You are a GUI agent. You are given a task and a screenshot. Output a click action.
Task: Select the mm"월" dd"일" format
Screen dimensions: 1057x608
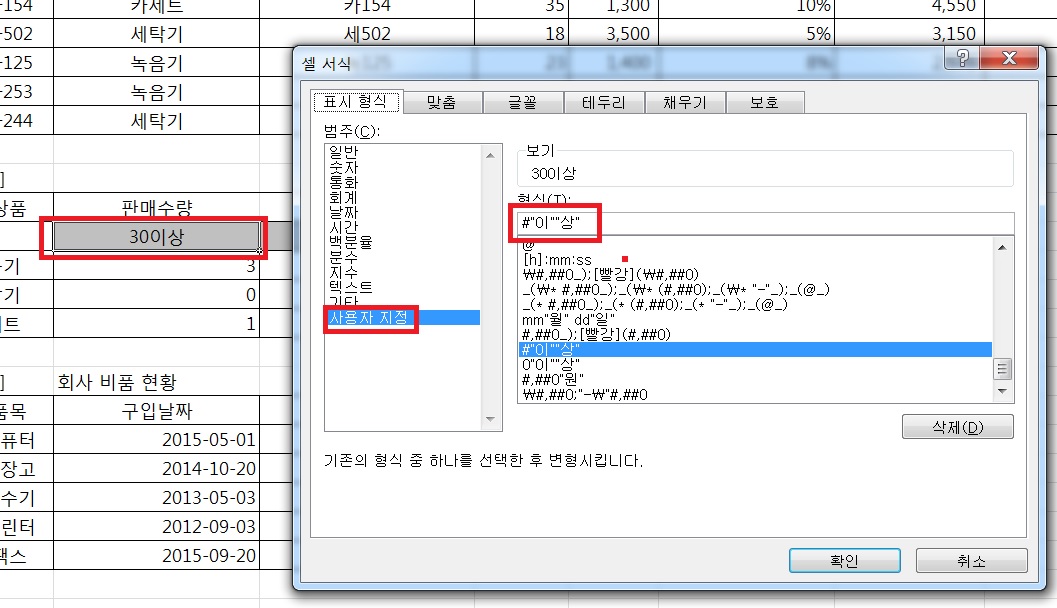(x=569, y=320)
